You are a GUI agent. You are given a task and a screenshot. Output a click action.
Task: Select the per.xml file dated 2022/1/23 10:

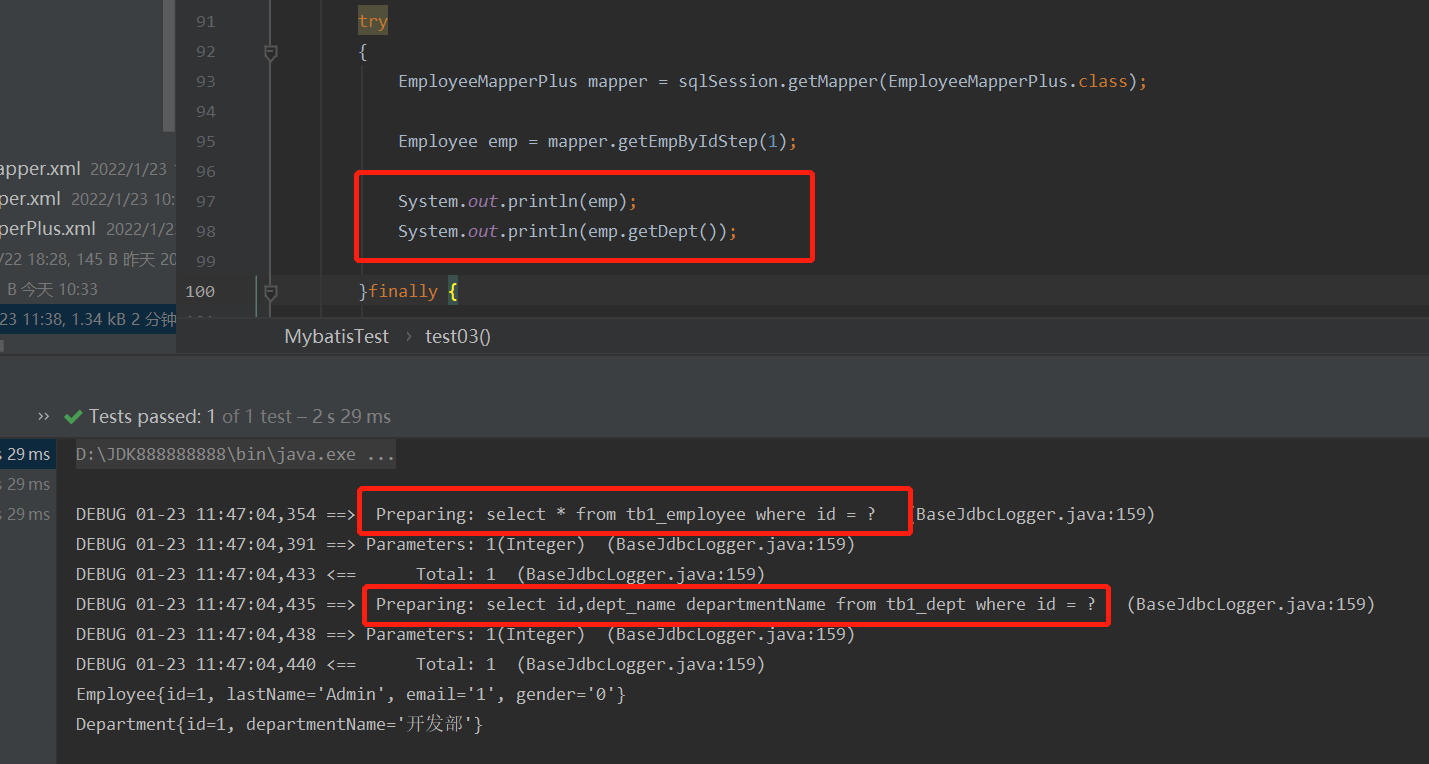88,199
